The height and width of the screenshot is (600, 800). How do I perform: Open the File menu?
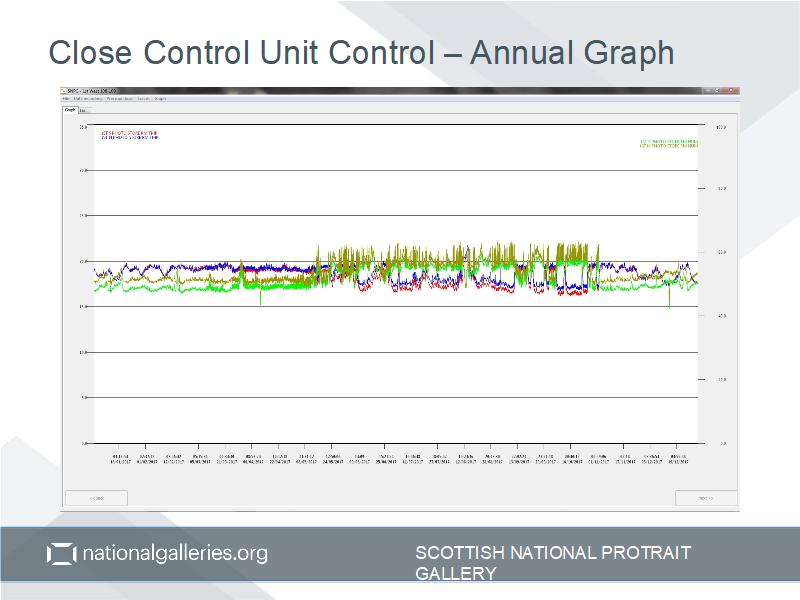[66, 99]
